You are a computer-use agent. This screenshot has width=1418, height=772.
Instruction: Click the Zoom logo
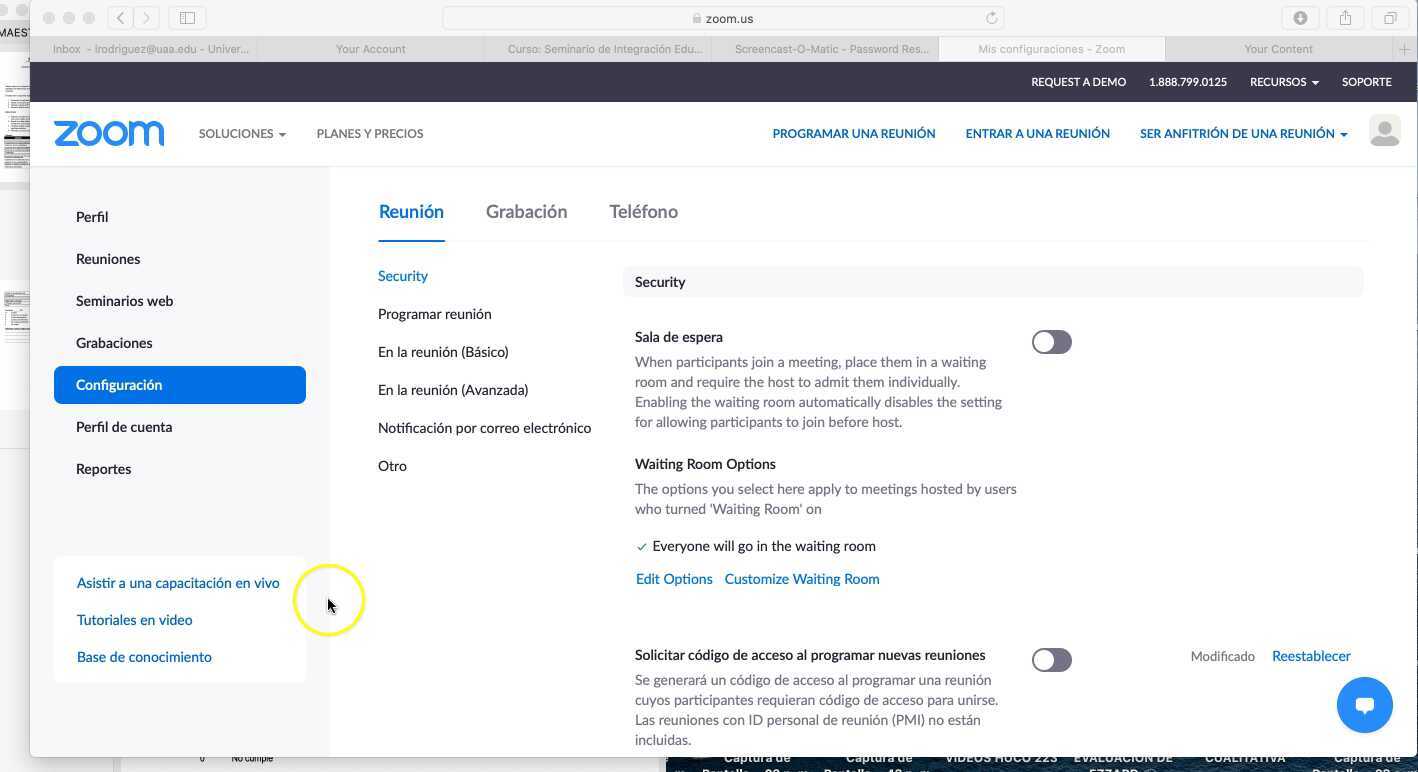click(x=109, y=133)
